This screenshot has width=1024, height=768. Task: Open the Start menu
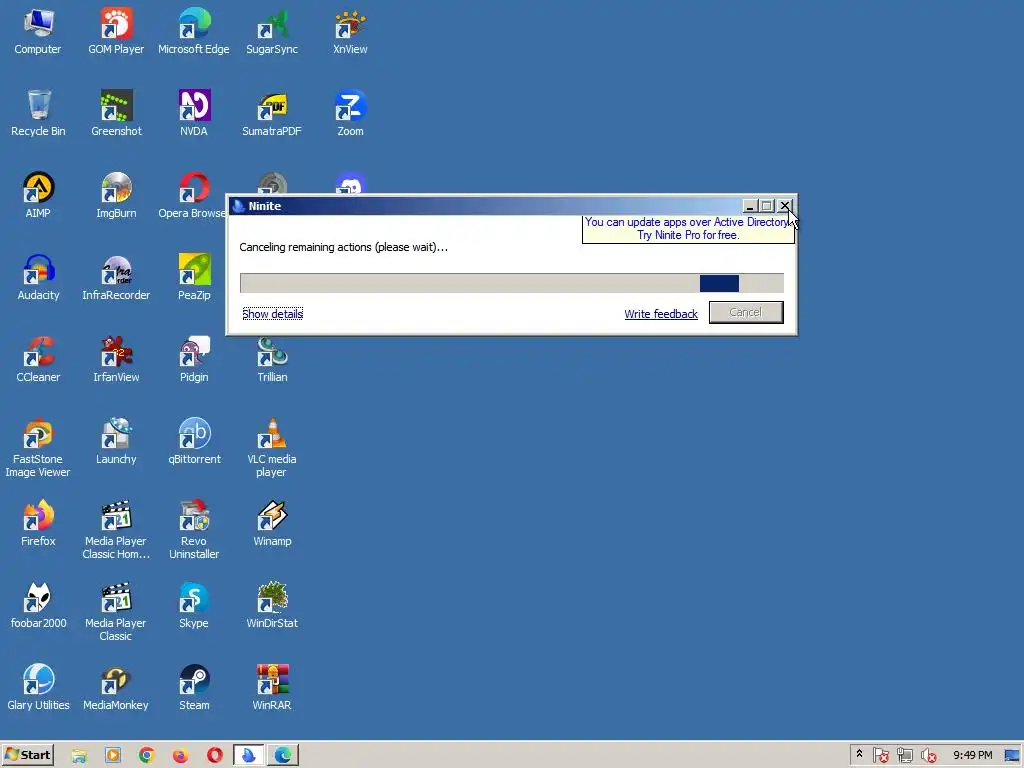coord(27,755)
